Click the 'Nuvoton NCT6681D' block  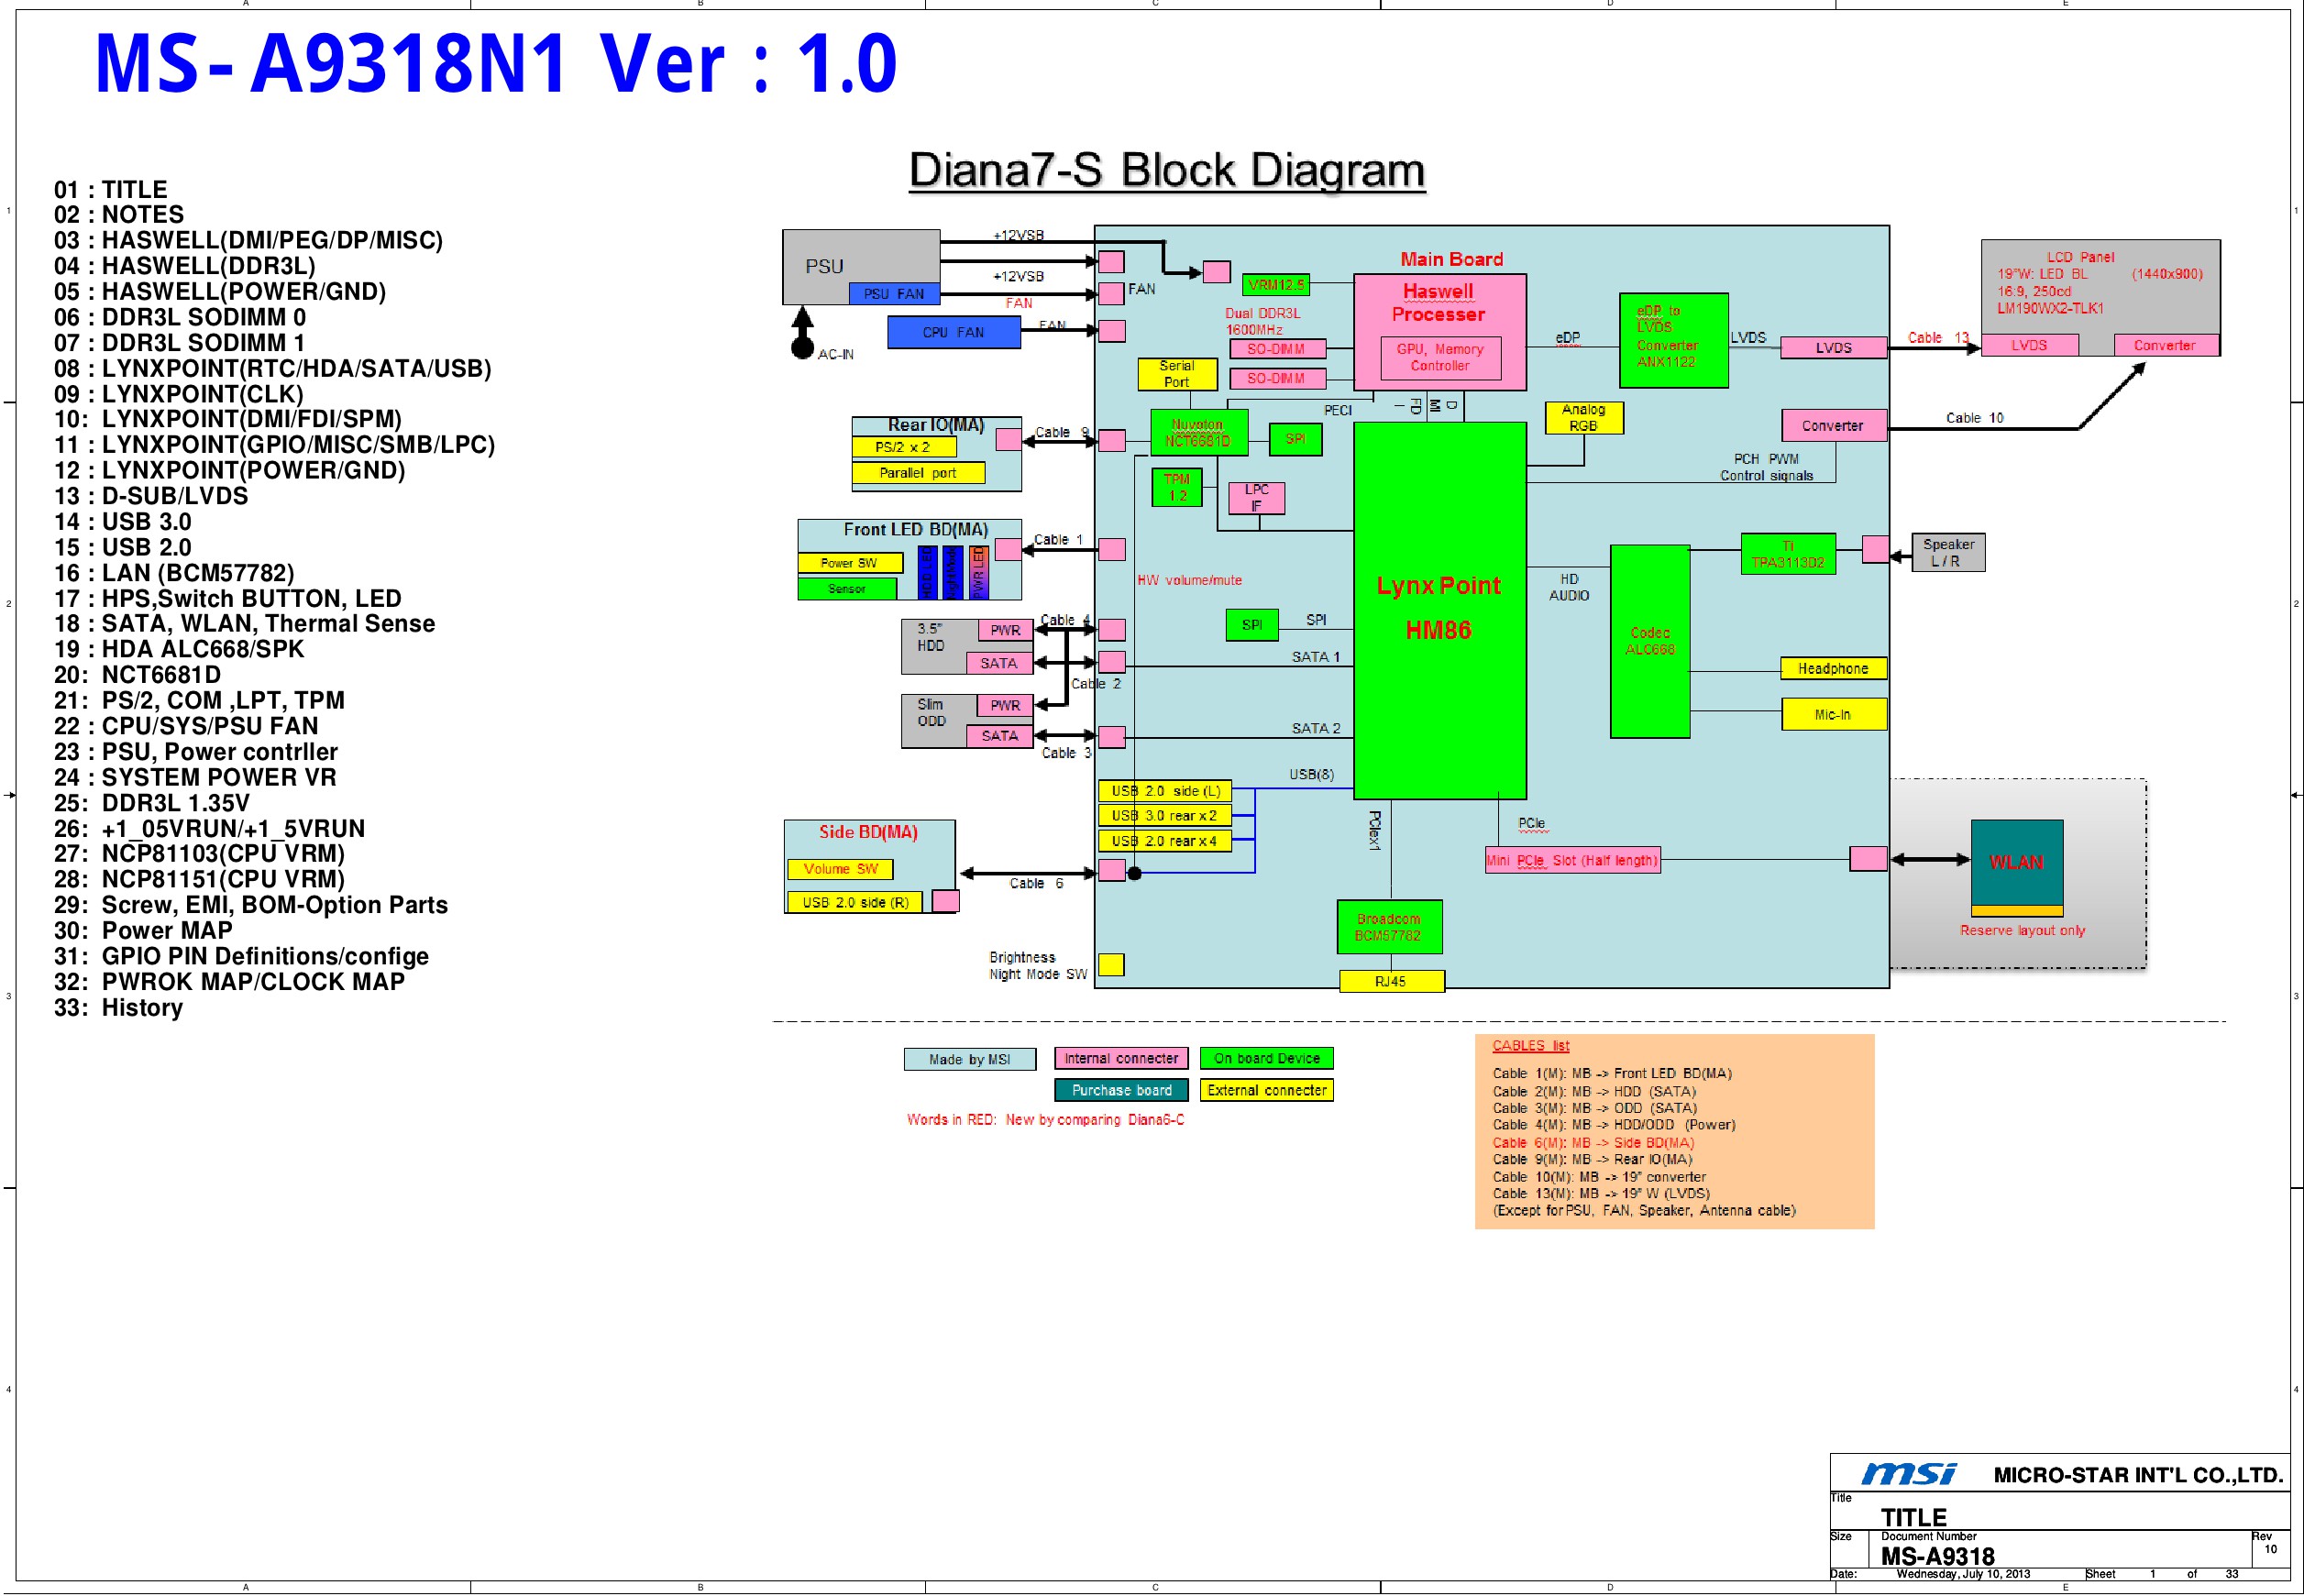1198,432
